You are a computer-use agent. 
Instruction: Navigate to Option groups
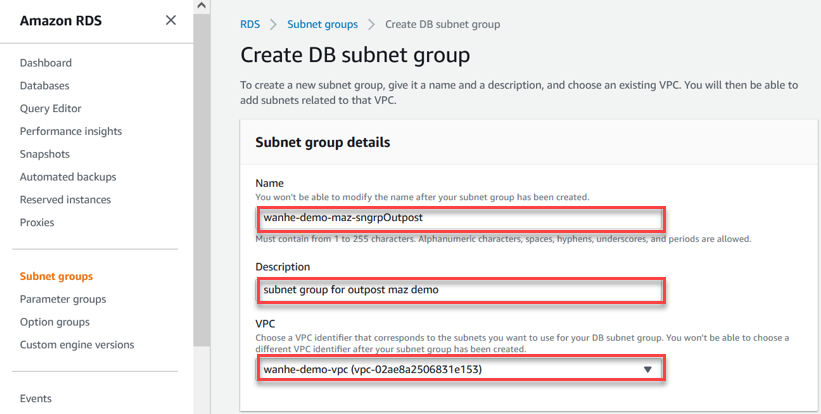click(x=55, y=322)
